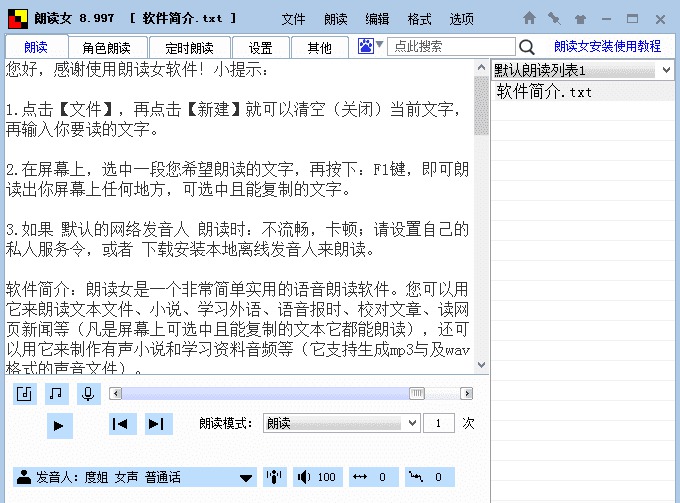Jump to previous with skip-back button
Screen dimensions: 680x503
coord(123,424)
